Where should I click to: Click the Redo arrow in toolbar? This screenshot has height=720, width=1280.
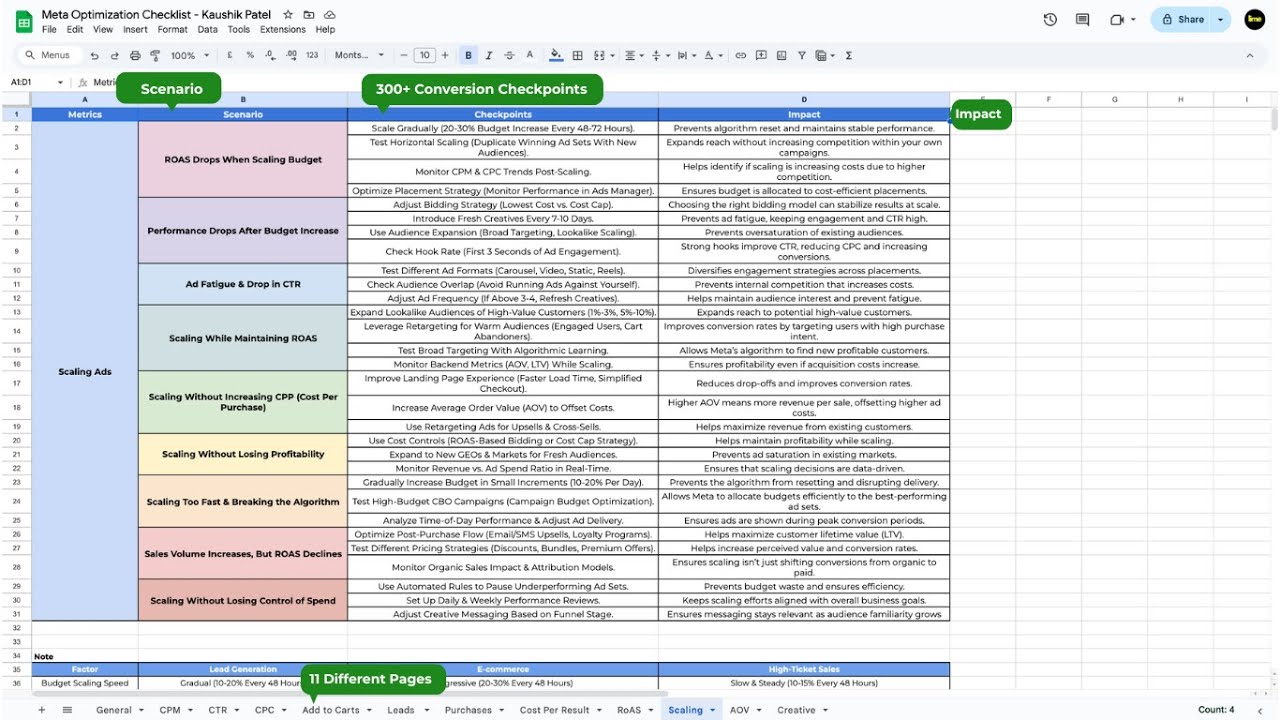115,56
